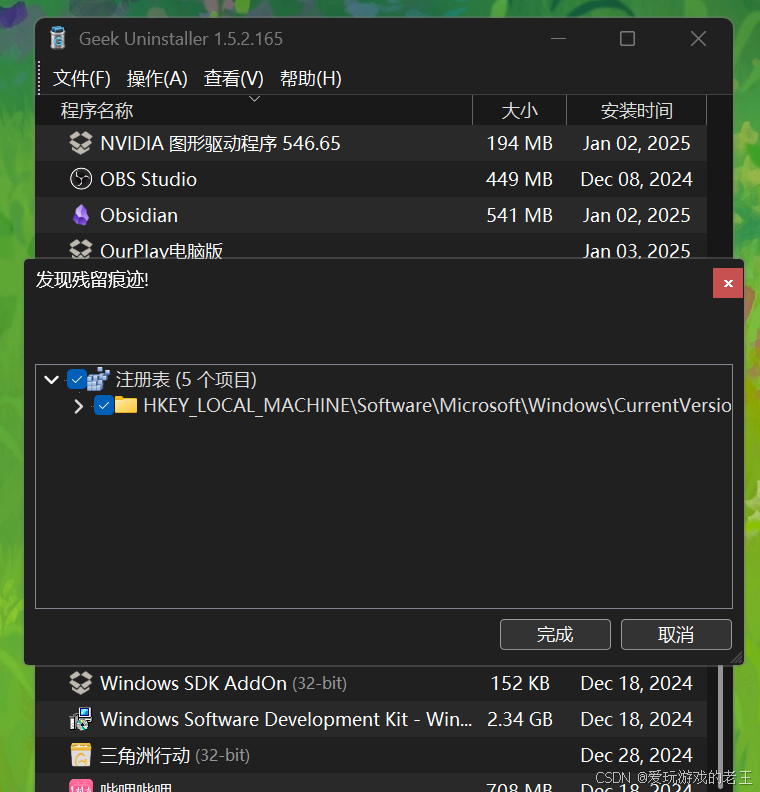Click the Dec 28, 2024 install date
The height and width of the screenshot is (792, 760).
pyautogui.click(x=636, y=755)
